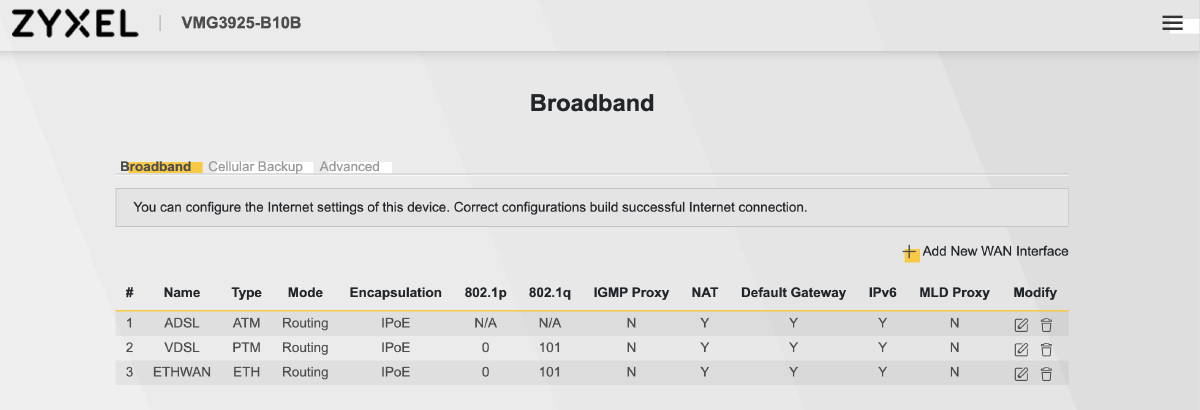Open the Advanced tab
1200x410 pixels.
point(349,167)
